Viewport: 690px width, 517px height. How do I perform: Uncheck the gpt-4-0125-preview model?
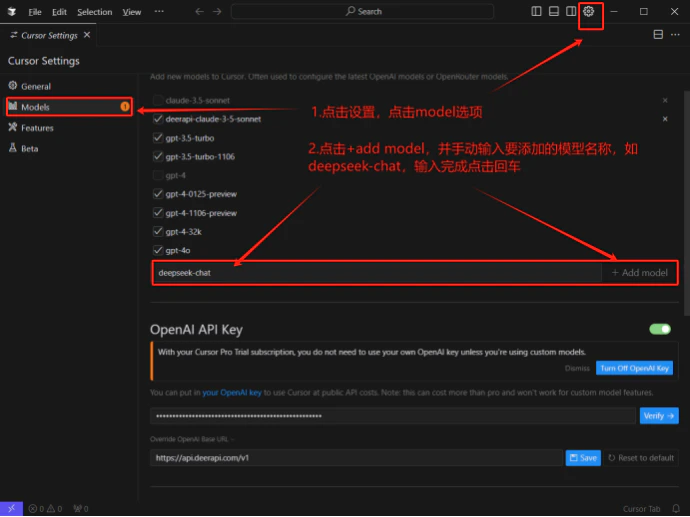158,194
